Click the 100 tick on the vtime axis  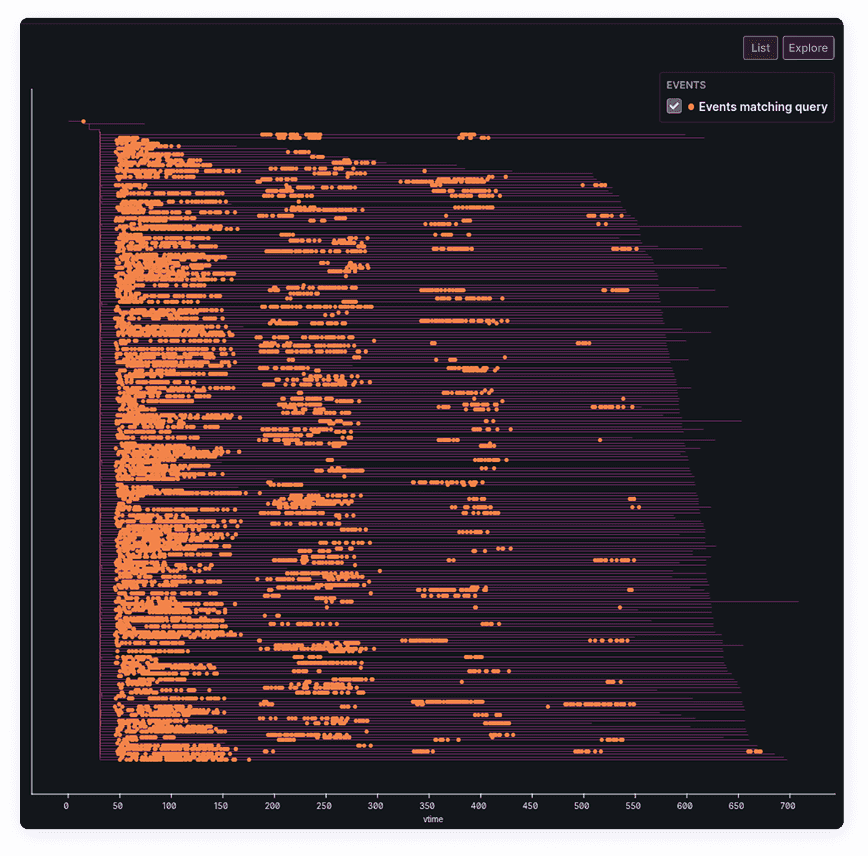pos(170,805)
